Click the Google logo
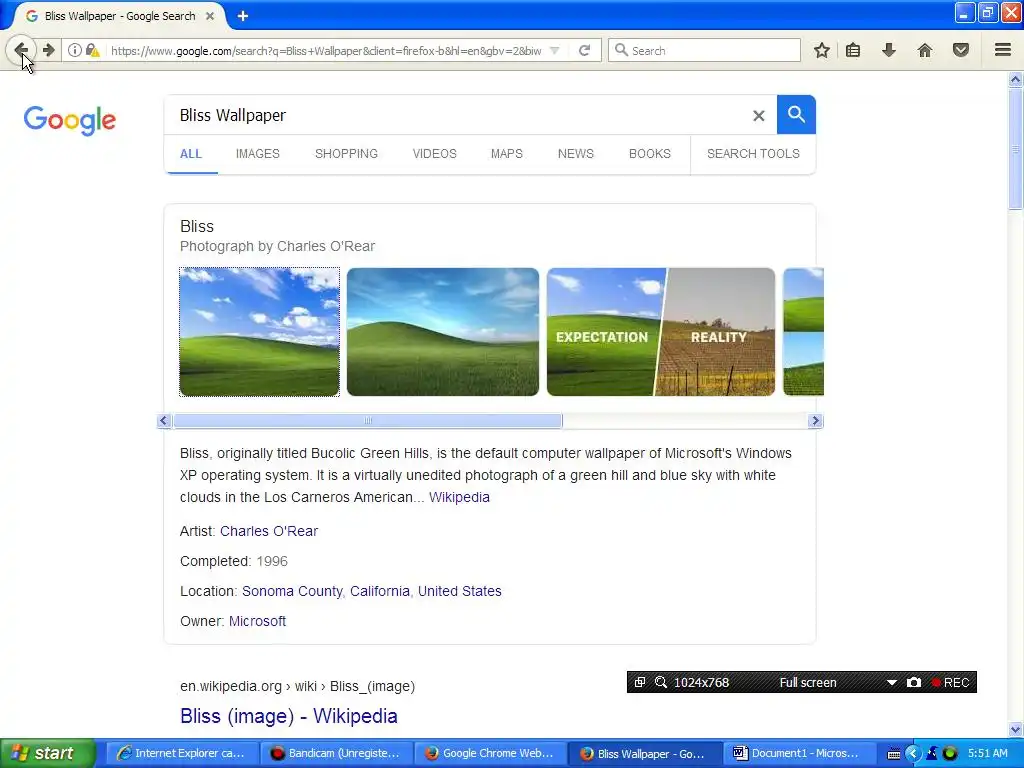 (x=70, y=120)
